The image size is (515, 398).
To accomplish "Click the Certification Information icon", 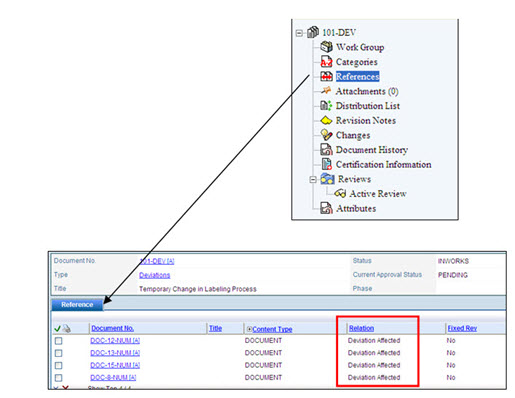I will pos(326,164).
